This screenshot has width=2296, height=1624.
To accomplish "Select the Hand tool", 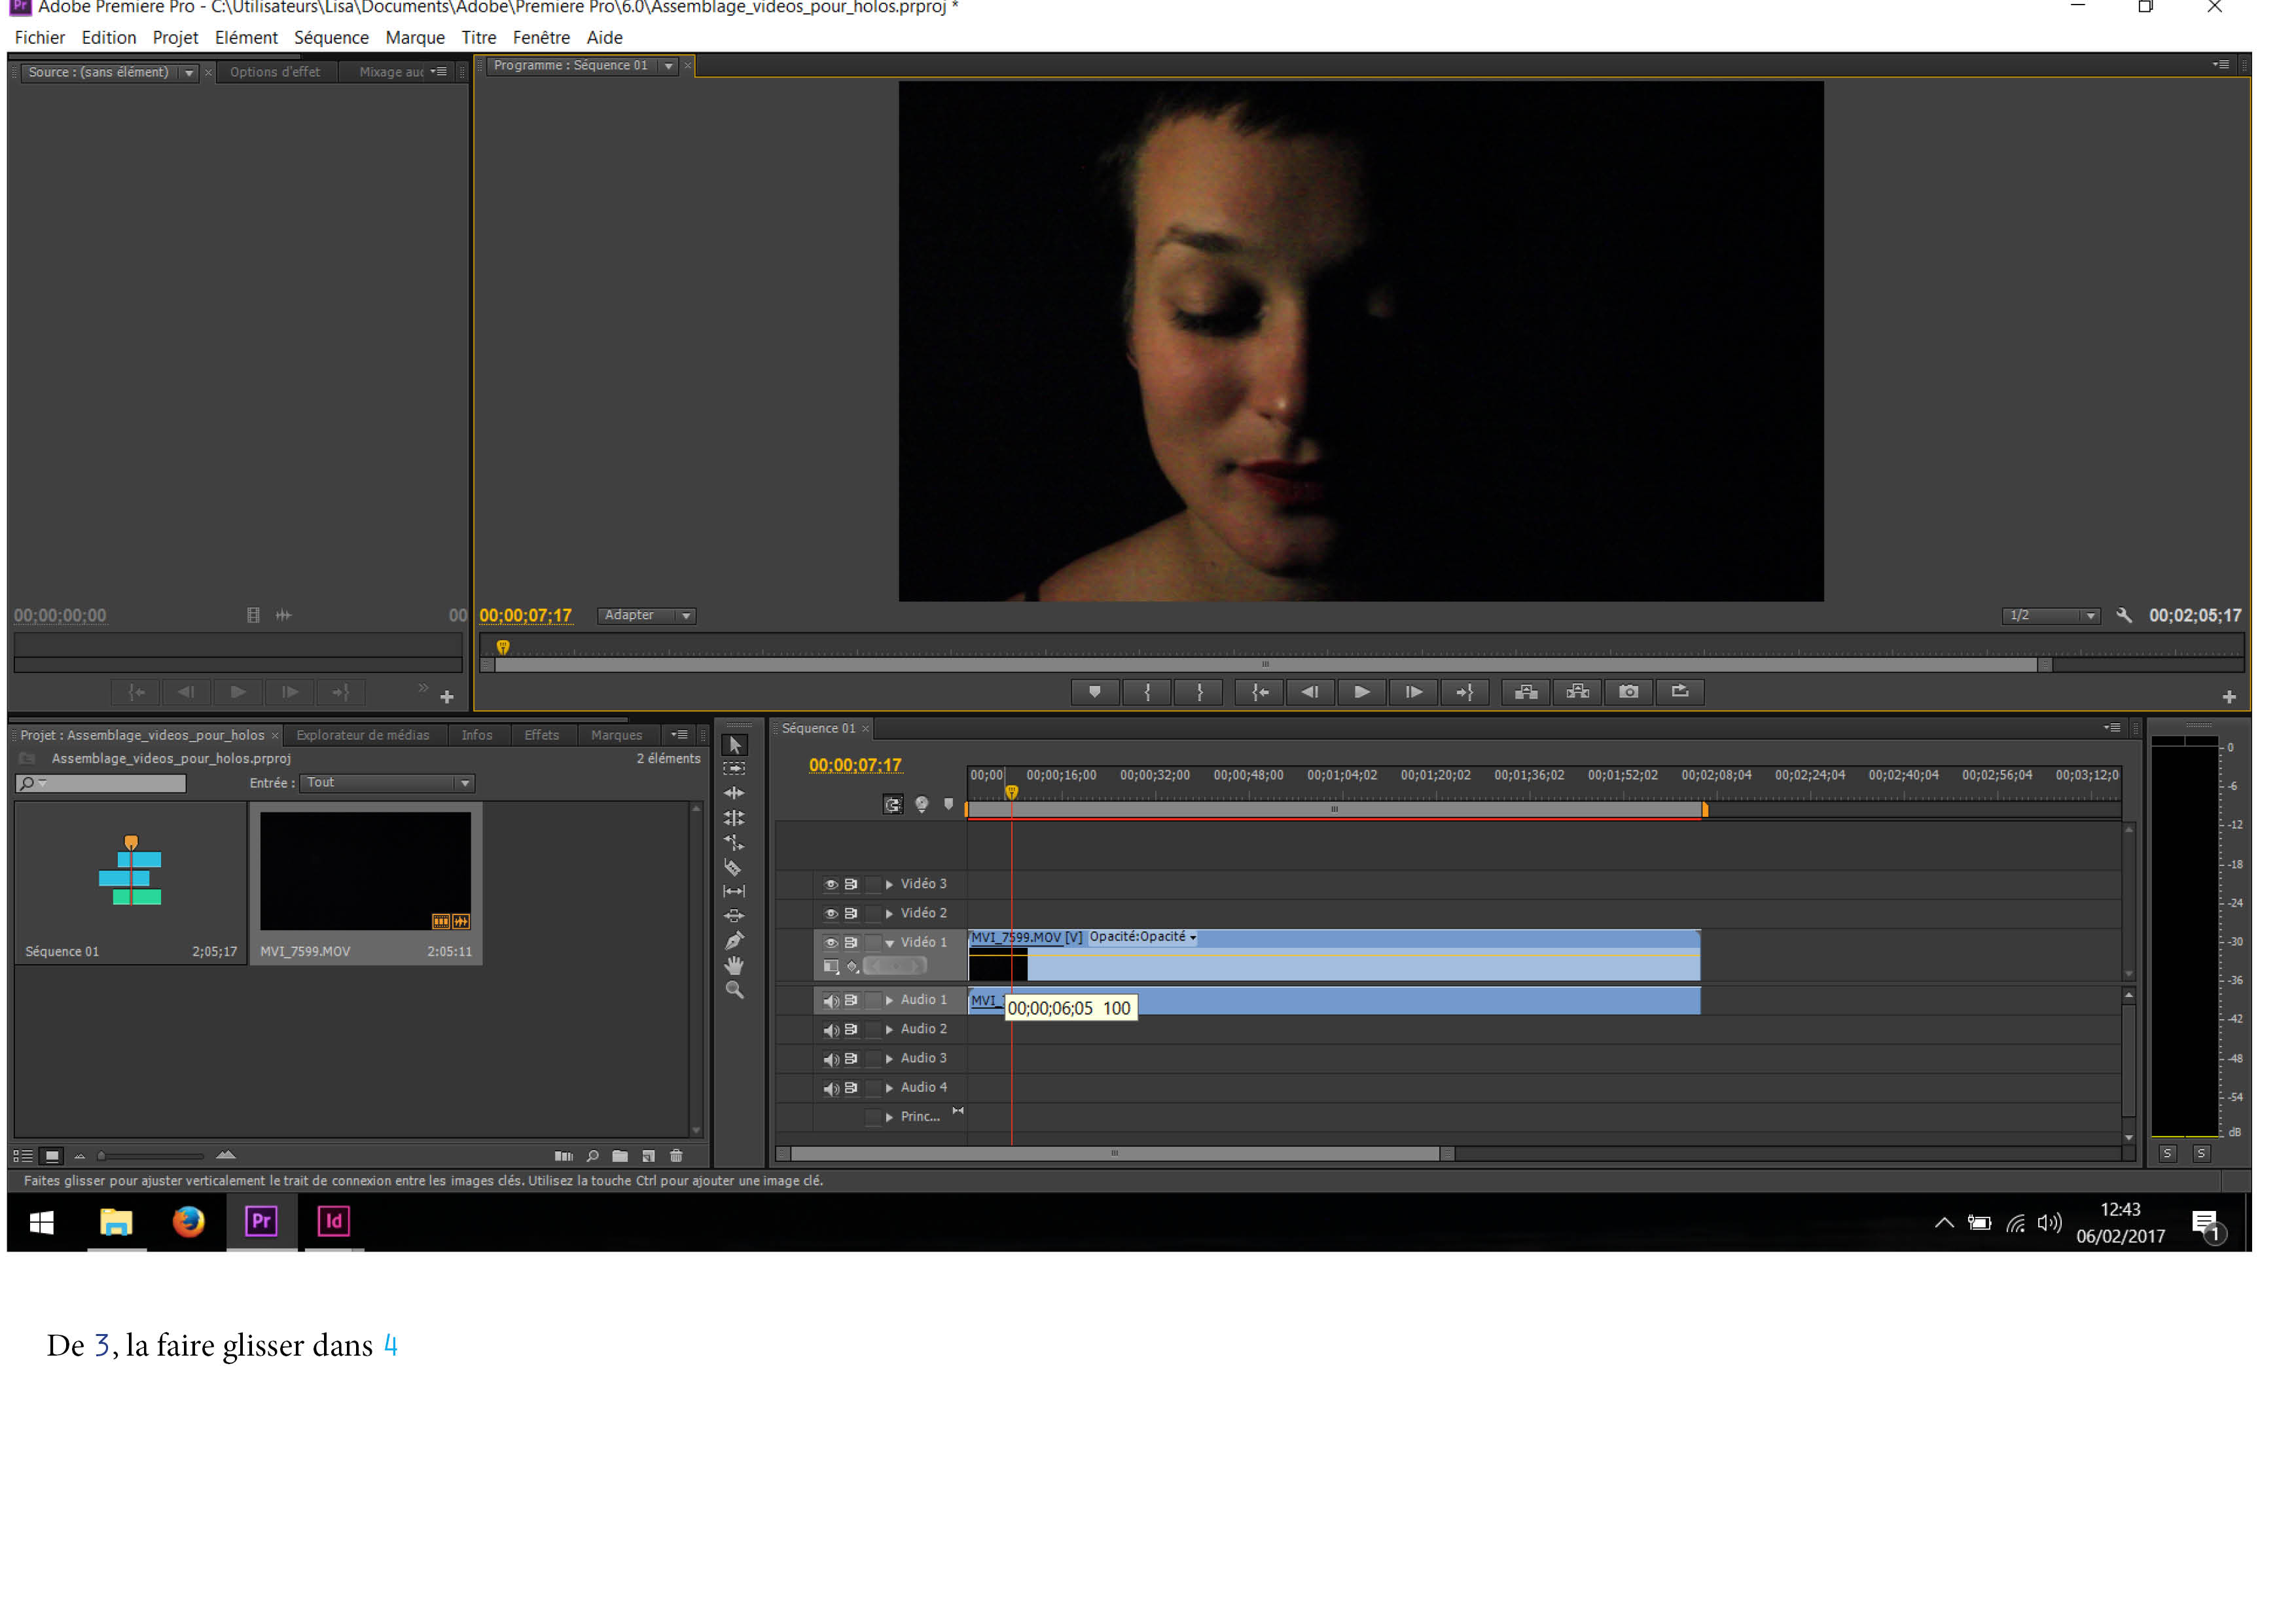I will click(734, 965).
